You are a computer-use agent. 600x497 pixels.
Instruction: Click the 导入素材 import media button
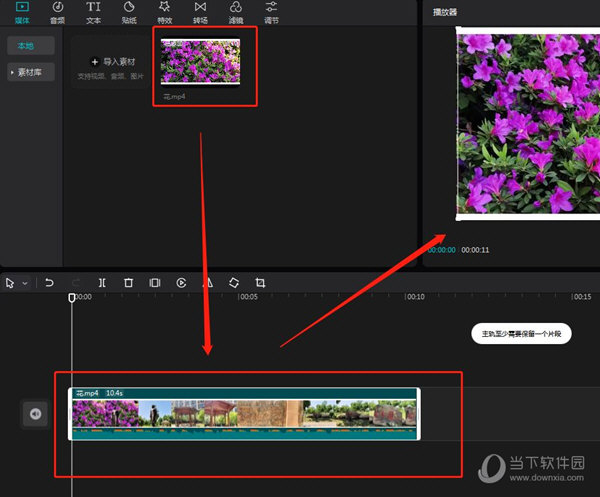pos(113,62)
